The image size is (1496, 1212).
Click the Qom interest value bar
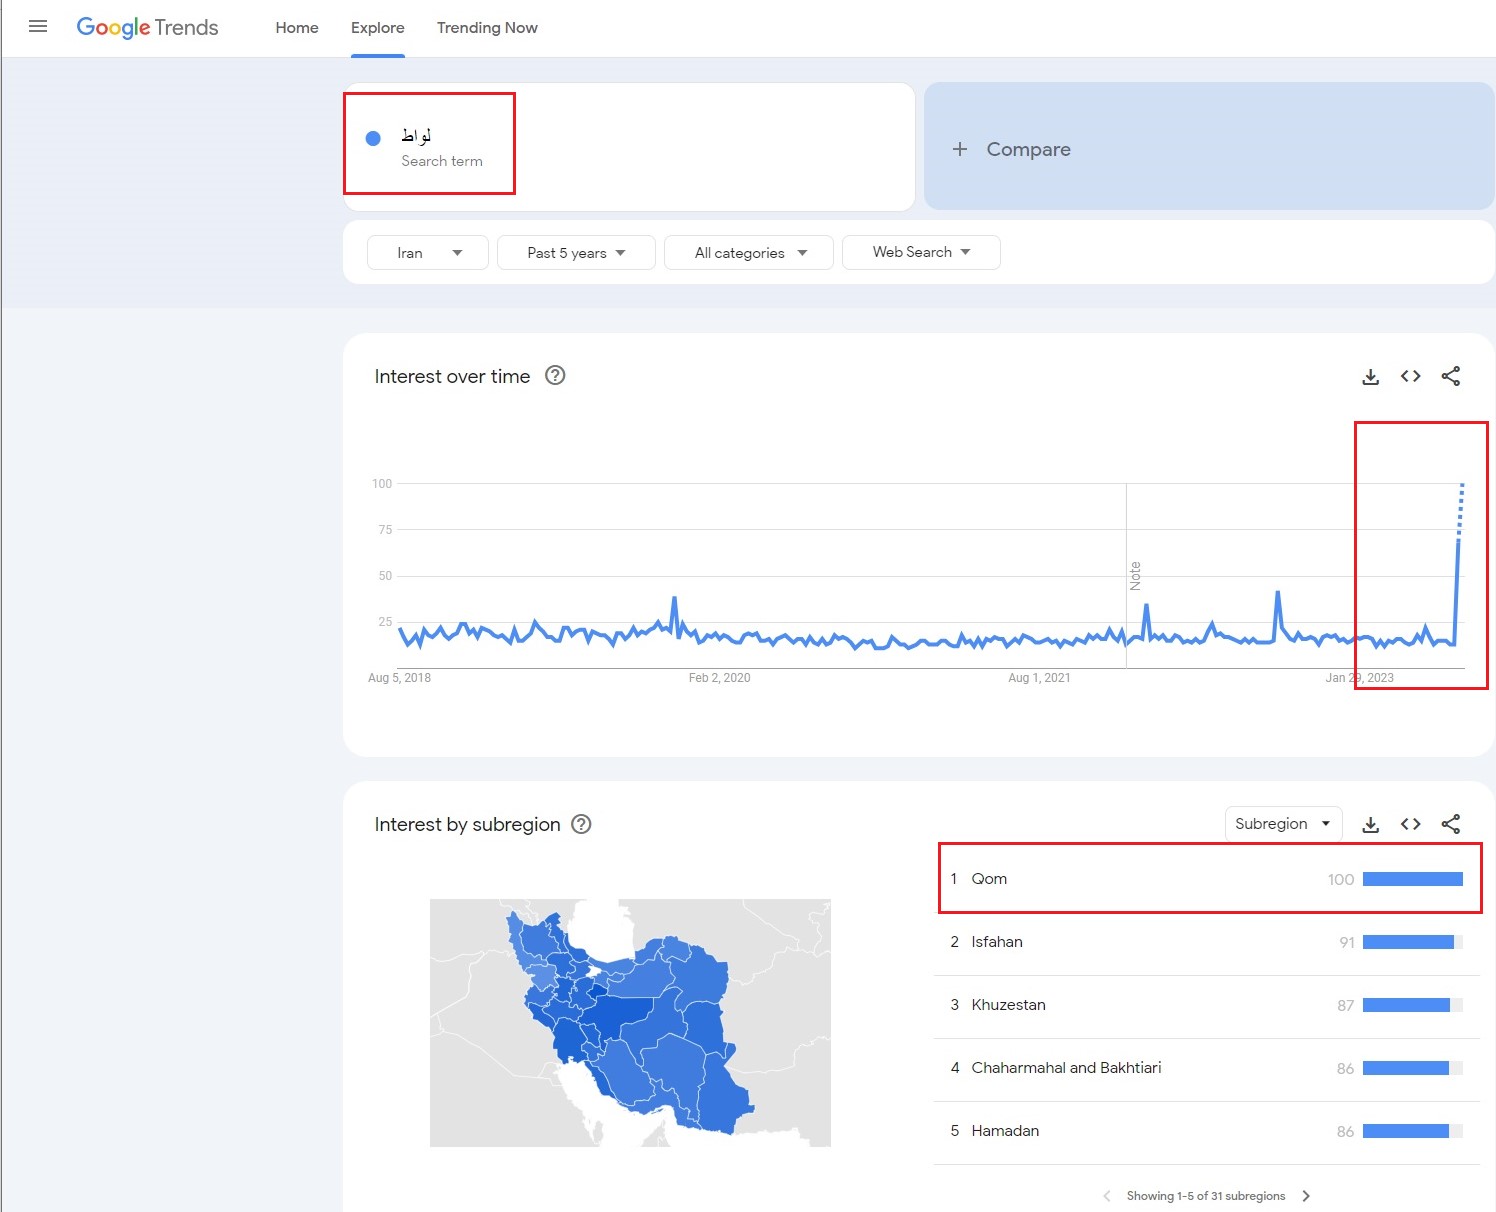pos(1413,879)
